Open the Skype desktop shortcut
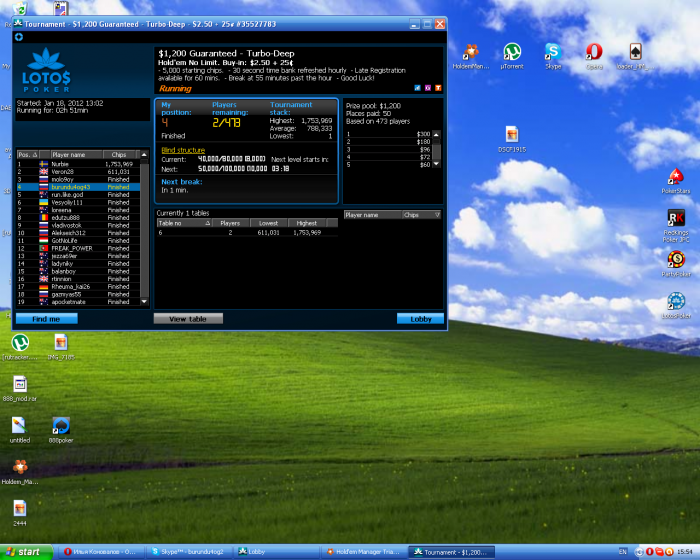The height and width of the screenshot is (560, 700). point(553,52)
